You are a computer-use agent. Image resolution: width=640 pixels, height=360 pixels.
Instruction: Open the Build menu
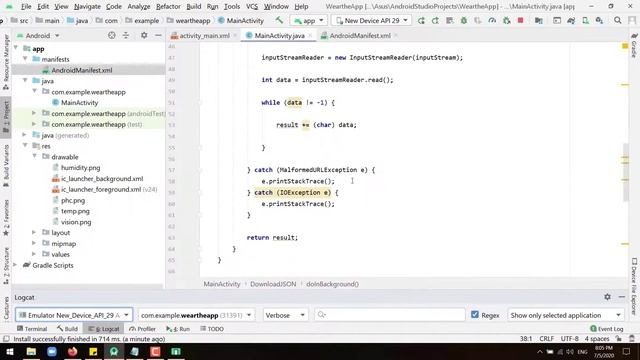point(193,7)
